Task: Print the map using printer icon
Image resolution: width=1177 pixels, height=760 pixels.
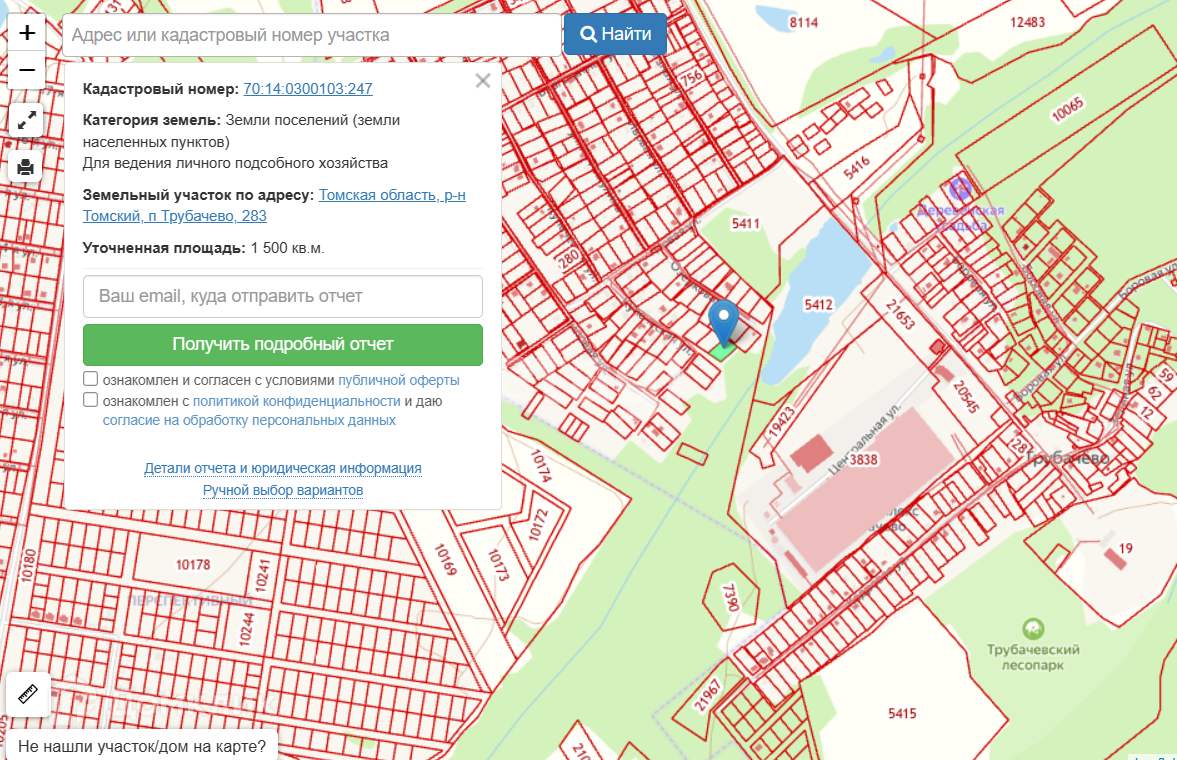Action: [27, 167]
